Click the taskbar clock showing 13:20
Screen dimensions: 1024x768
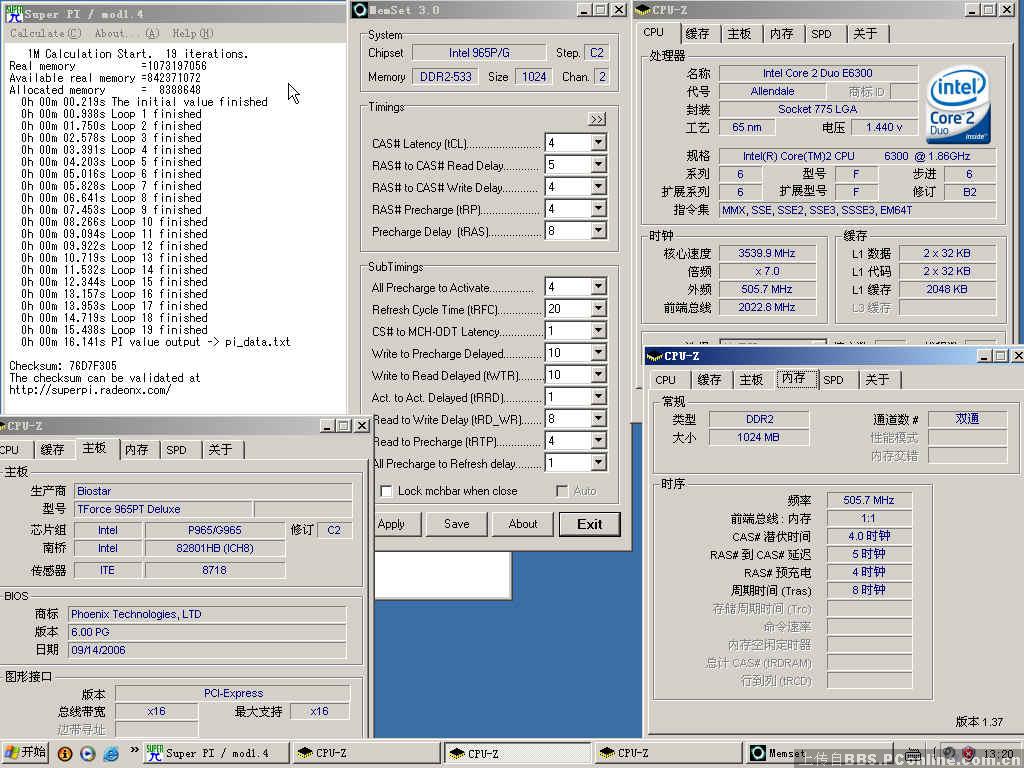[999, 754]
